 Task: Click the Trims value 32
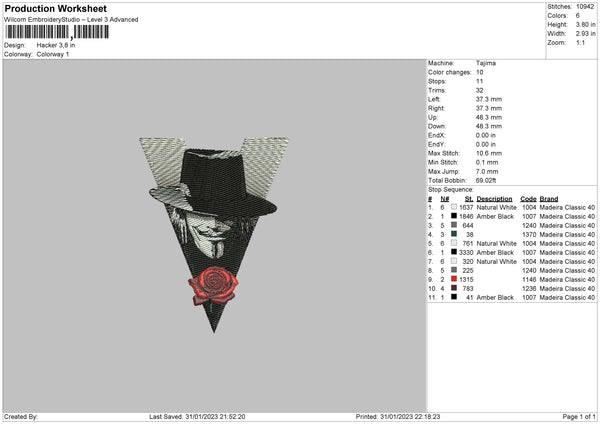coord(479,90)
